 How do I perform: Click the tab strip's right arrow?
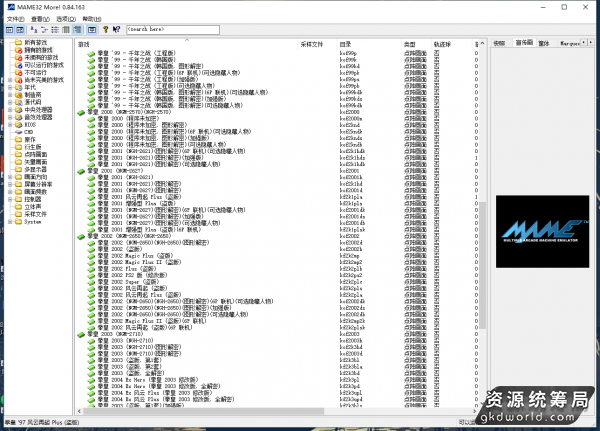pos(591,42)
